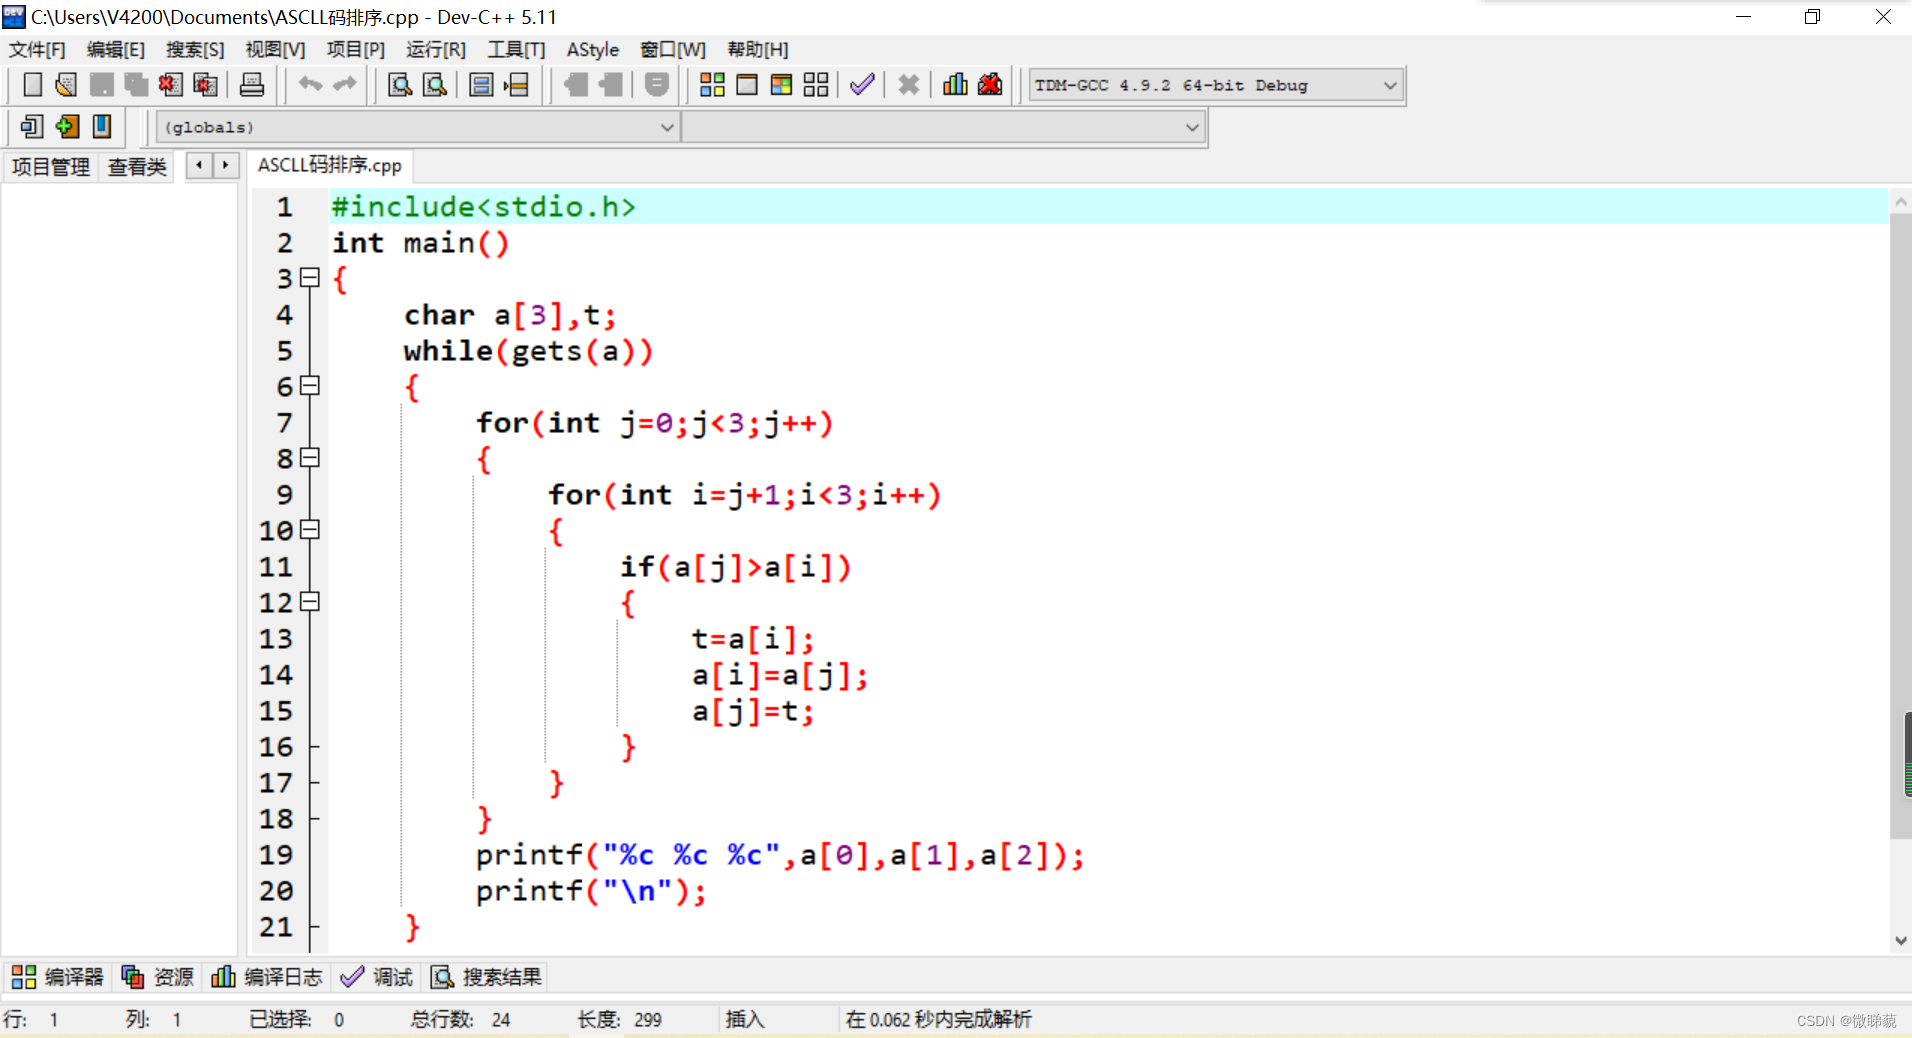Switch to the 查看类 tab
Viewport: 1912px width, 1038px height.
coord(137,166)
